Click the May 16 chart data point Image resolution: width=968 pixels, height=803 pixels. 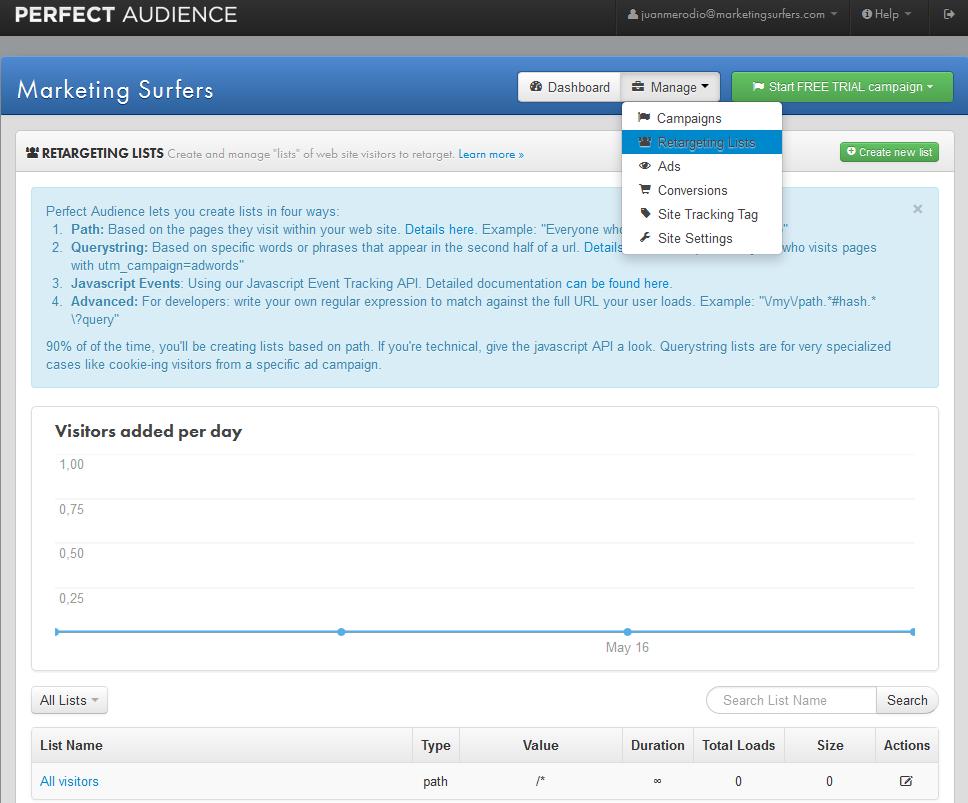point(627,632)
